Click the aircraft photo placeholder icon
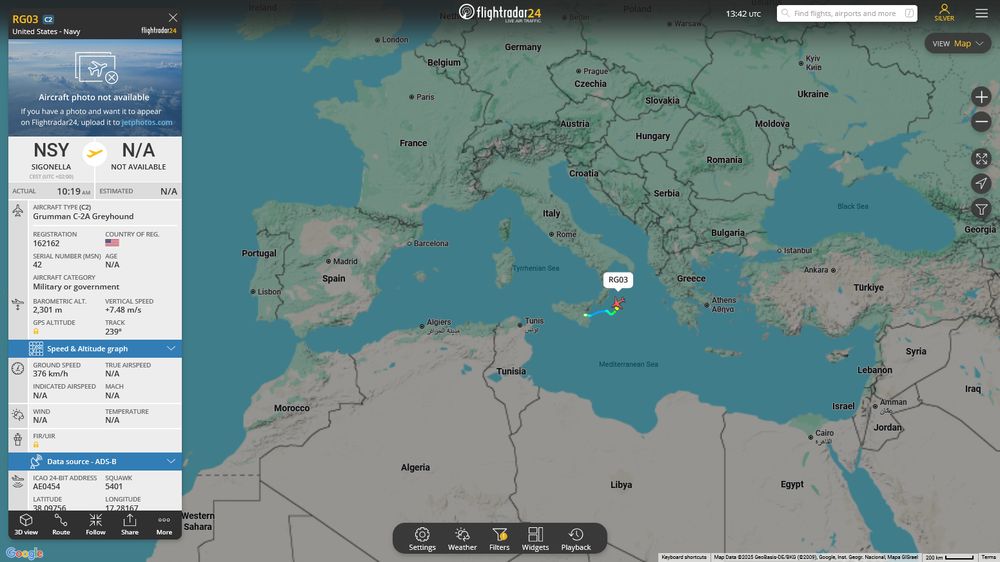The height and width of the screenshot is (562, 1000). (96, 68)
